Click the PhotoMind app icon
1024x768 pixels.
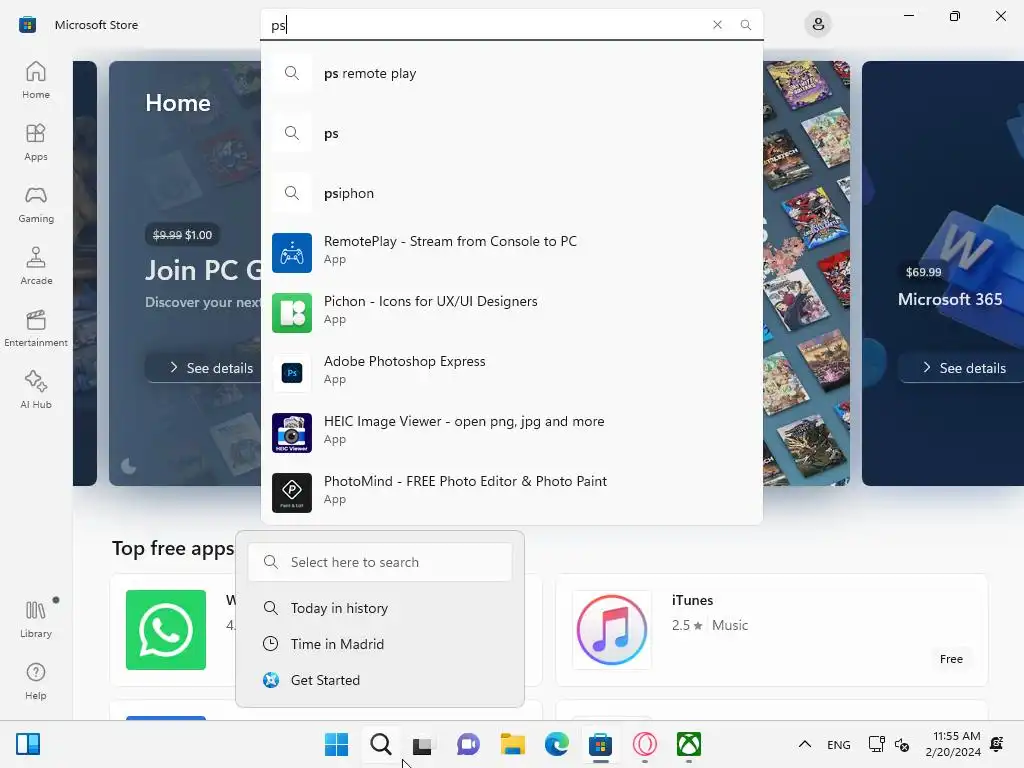tap(292, 493)
